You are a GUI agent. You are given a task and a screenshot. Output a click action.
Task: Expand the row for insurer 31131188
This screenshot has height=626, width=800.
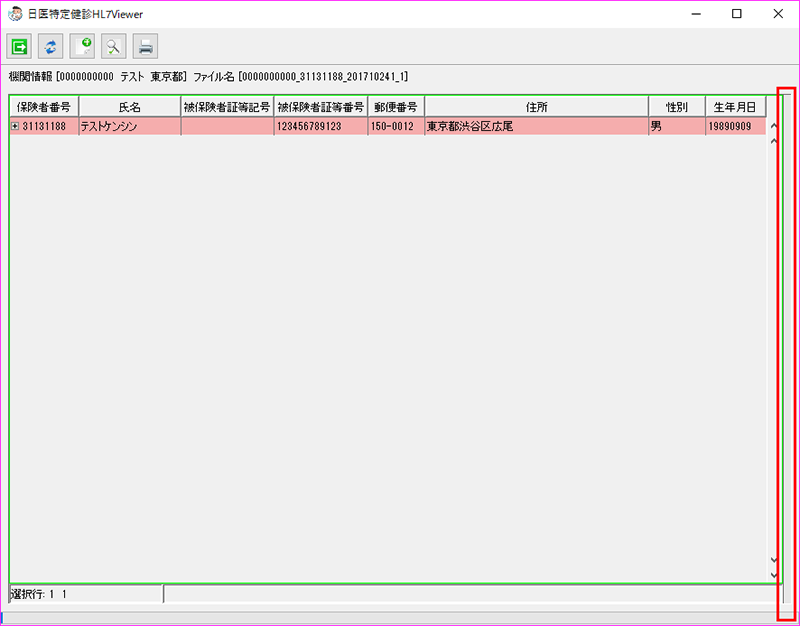click(15, 127)
